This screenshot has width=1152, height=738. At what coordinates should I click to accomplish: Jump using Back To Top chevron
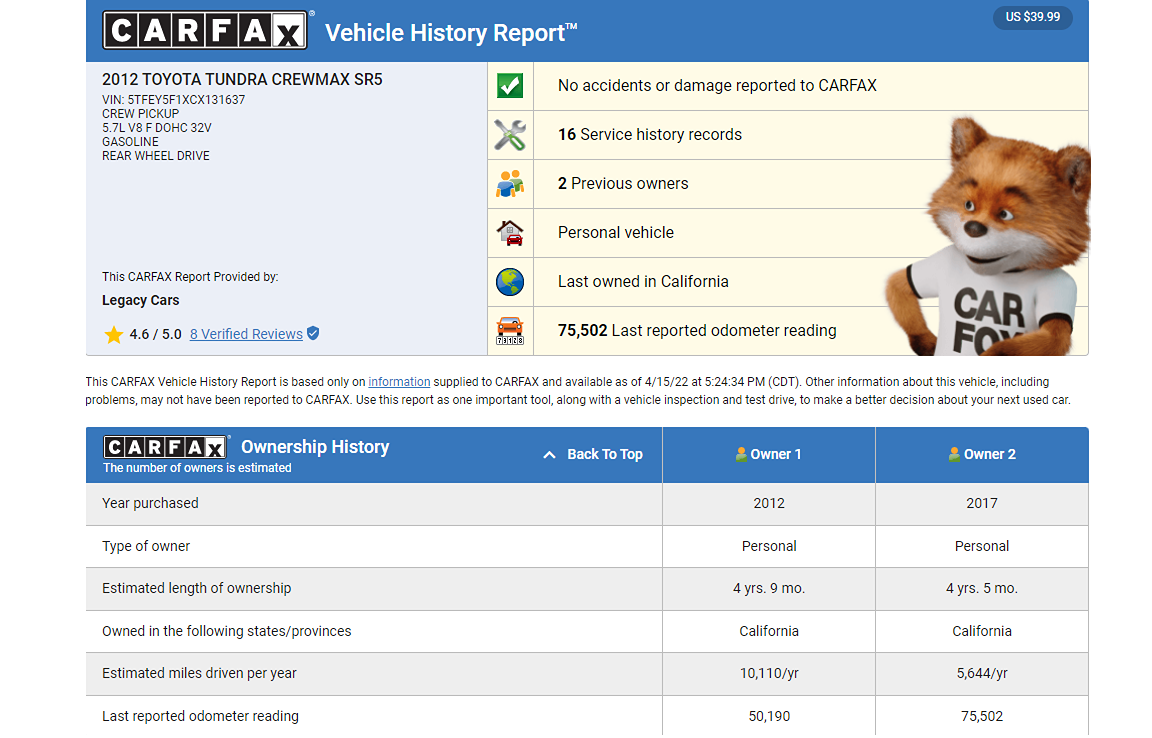coord(549,455)
